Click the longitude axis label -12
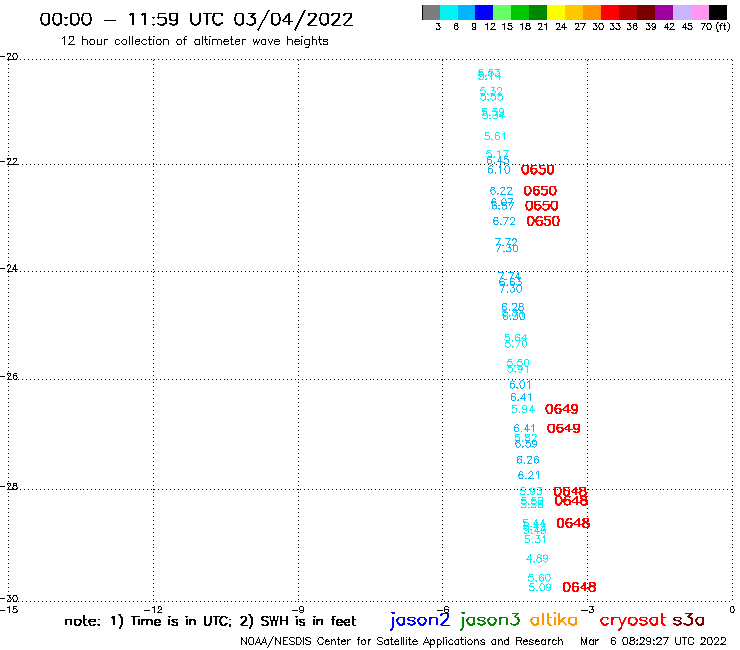740x650 pixels. [153, 610]
